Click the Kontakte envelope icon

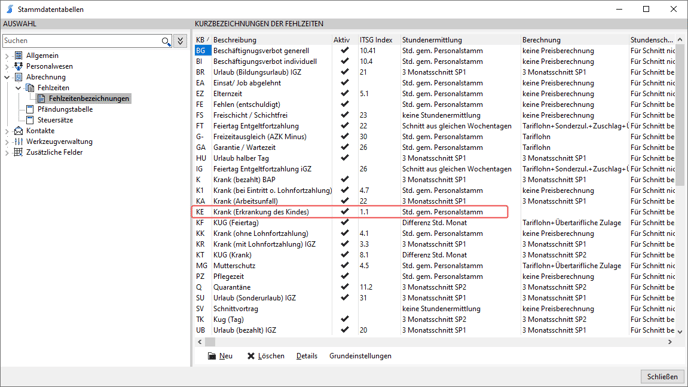[x=18, y=131]
